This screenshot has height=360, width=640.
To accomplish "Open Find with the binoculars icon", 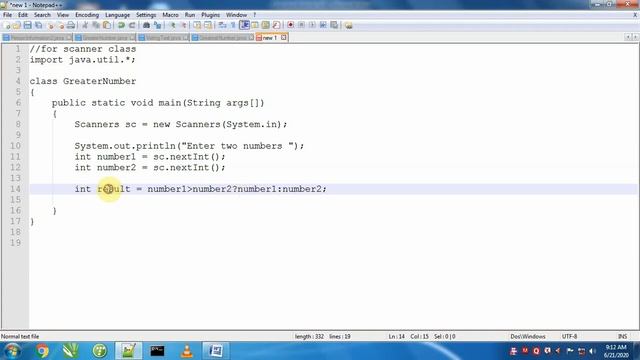I will pyautogui.click(x=146, y=25).
